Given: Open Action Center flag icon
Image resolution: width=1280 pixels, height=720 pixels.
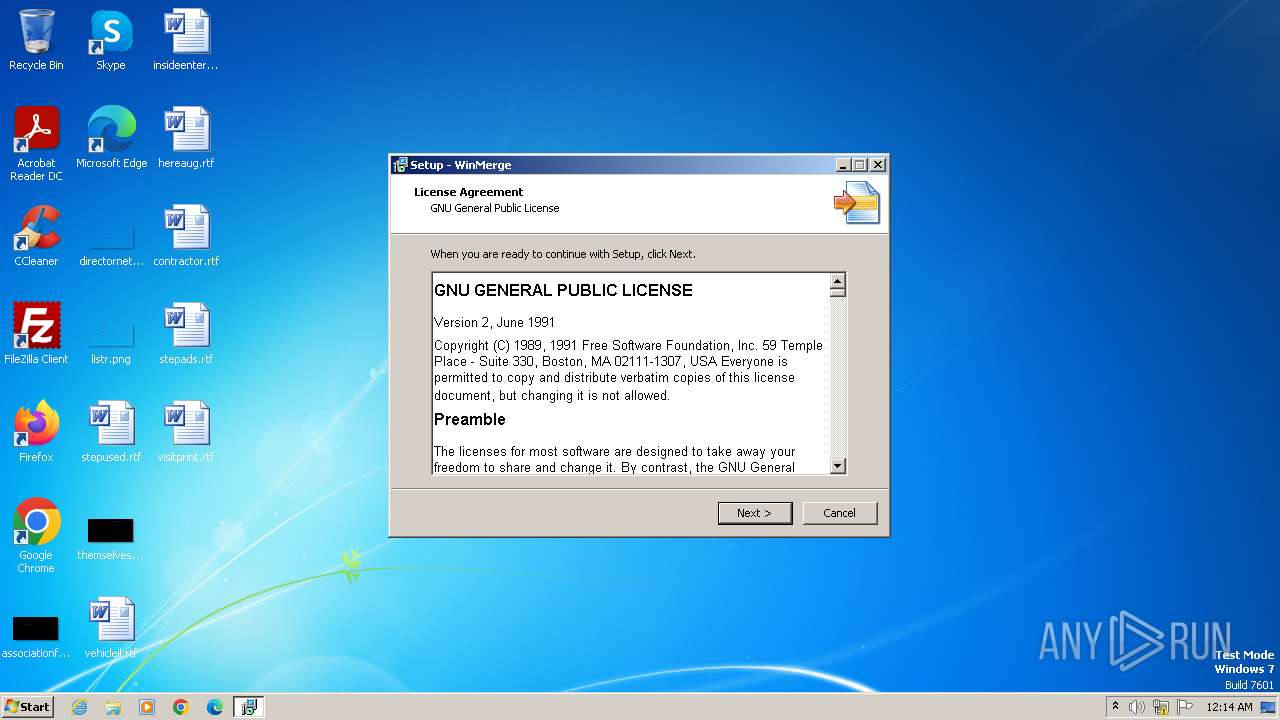Looking at the screenshot, I should [1185, 707].
